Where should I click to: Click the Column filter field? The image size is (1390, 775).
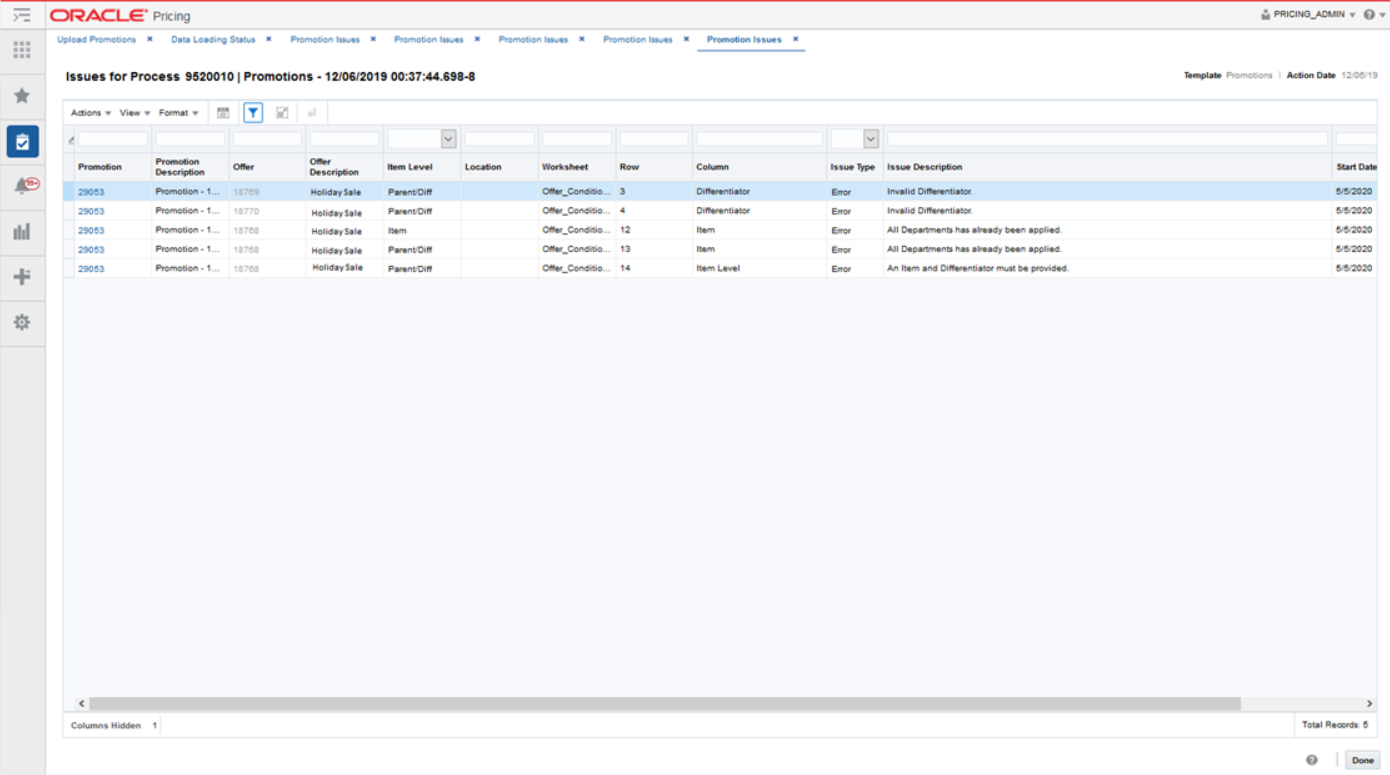[x=760, y=139]
